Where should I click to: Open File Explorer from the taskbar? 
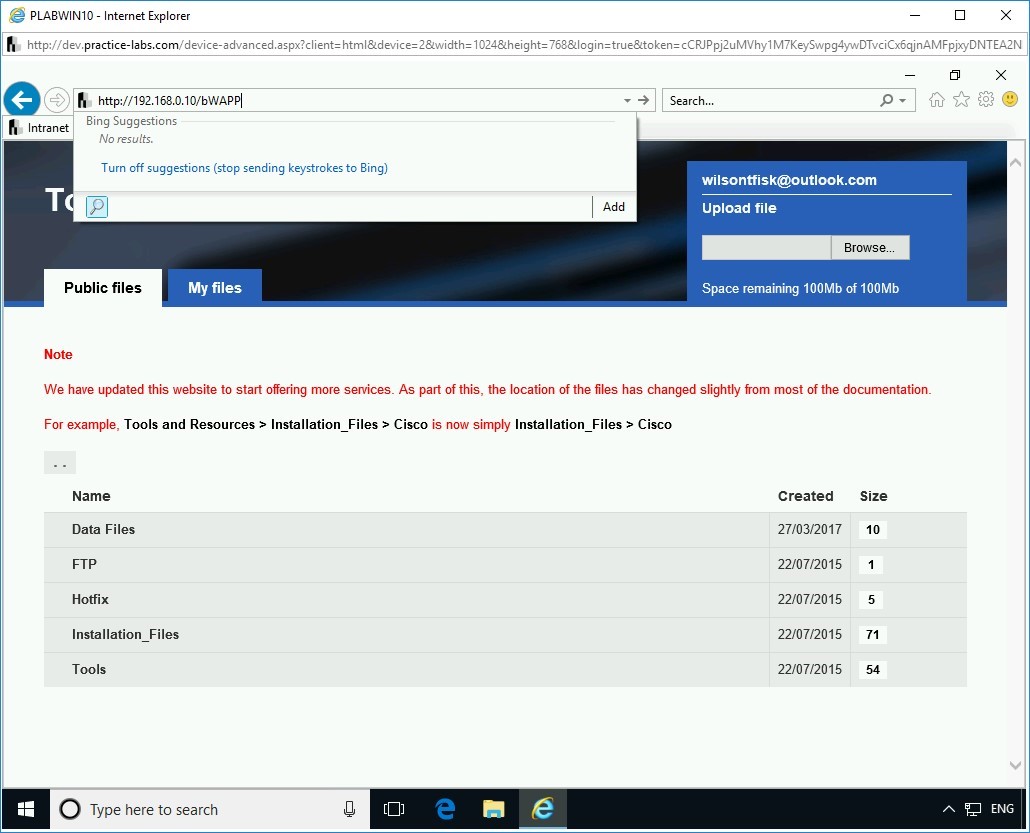pos(493,809)
